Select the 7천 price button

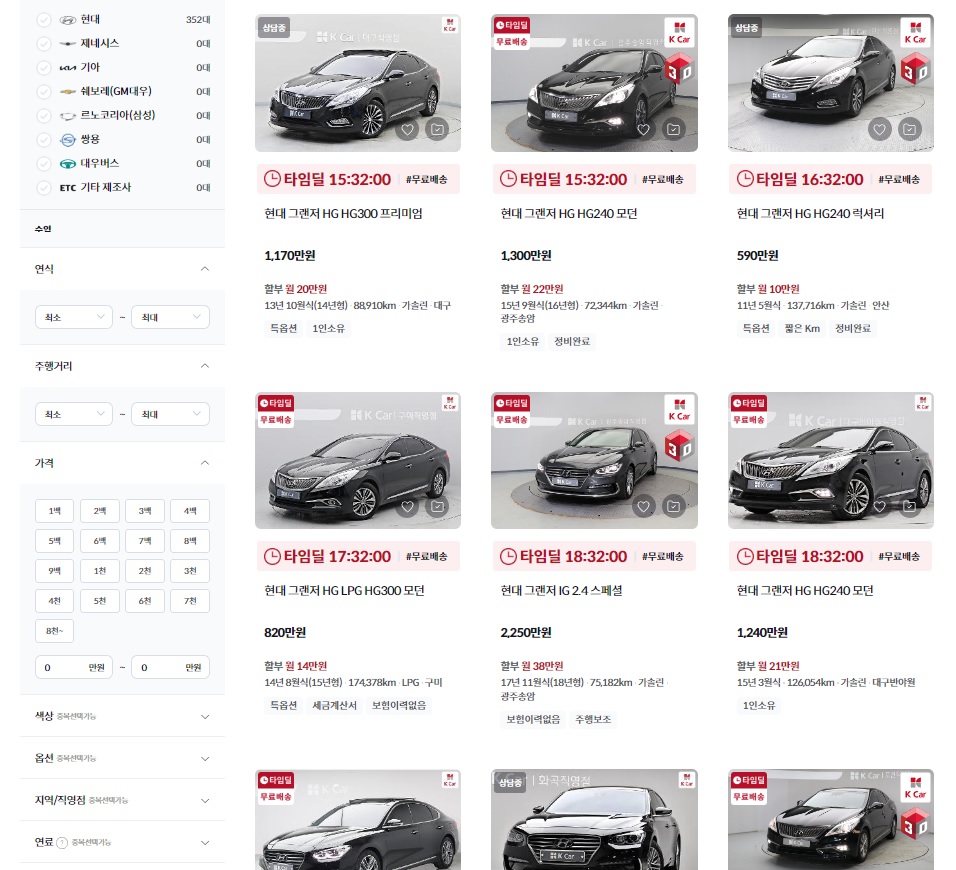[x=190, y=601]
